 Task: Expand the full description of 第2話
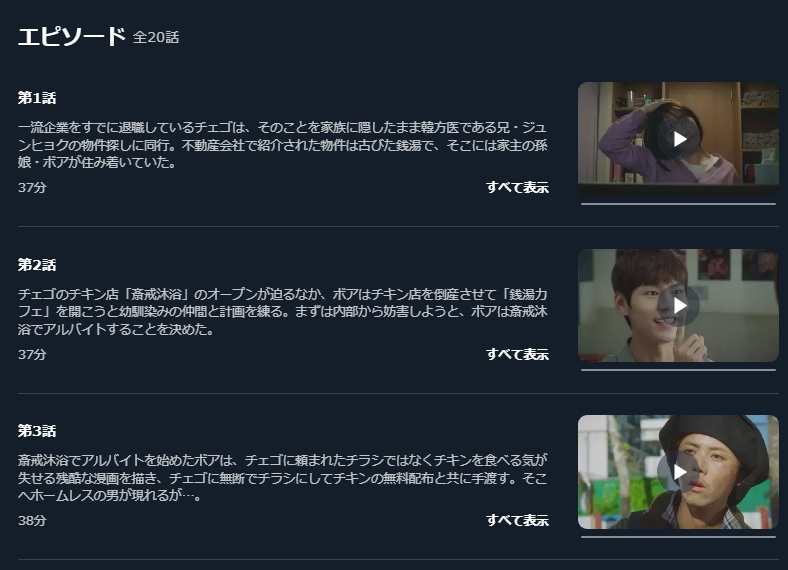coord(517,354)
